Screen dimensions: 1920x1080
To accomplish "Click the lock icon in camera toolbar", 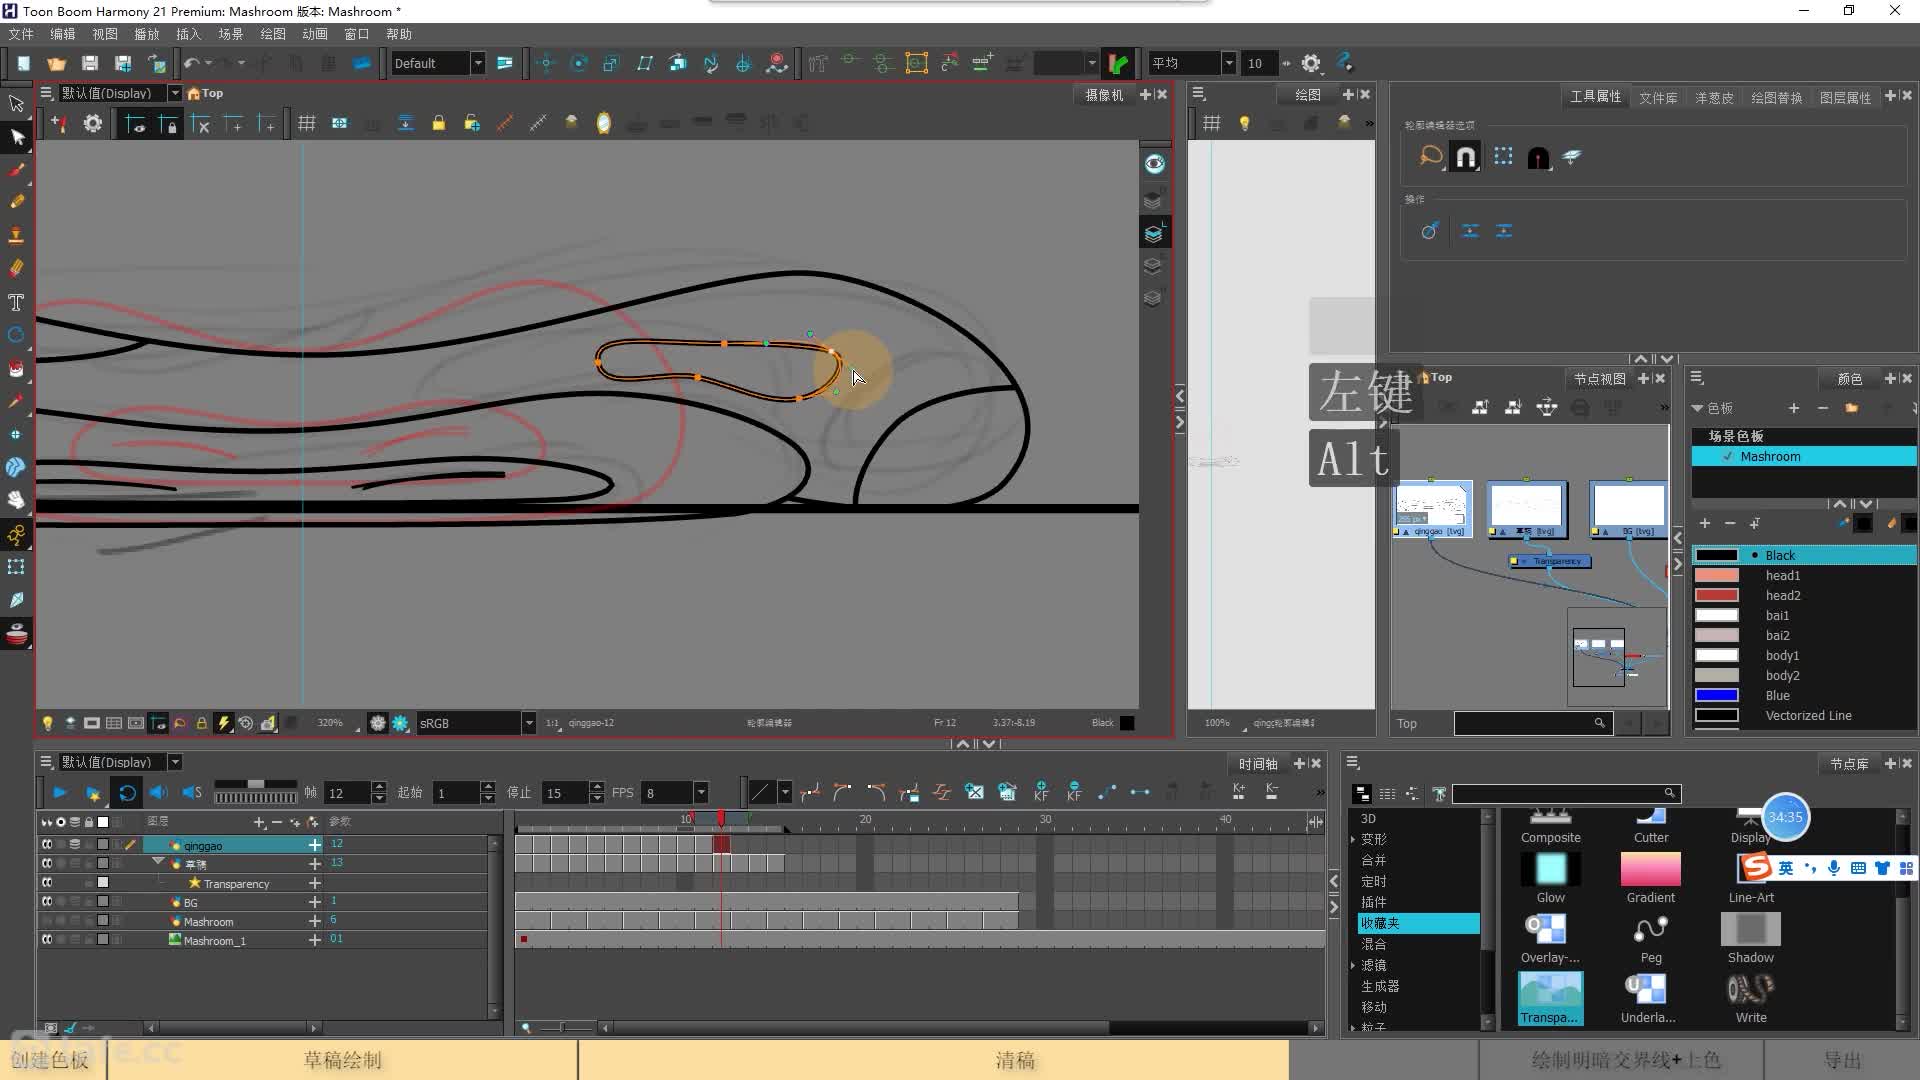I will [438, 123].
